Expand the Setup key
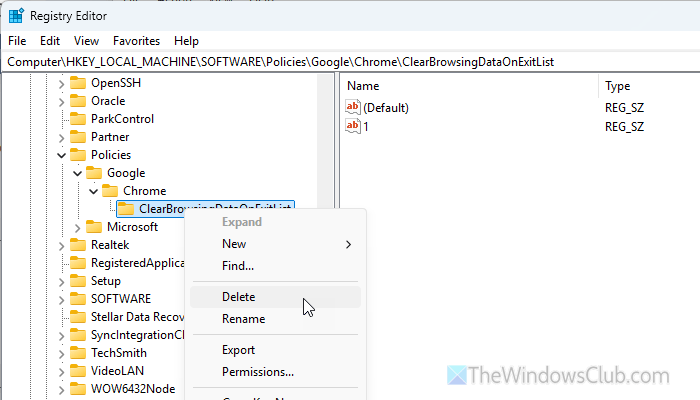This screenshot has width=700, height=400. click(x=62, y=282)
